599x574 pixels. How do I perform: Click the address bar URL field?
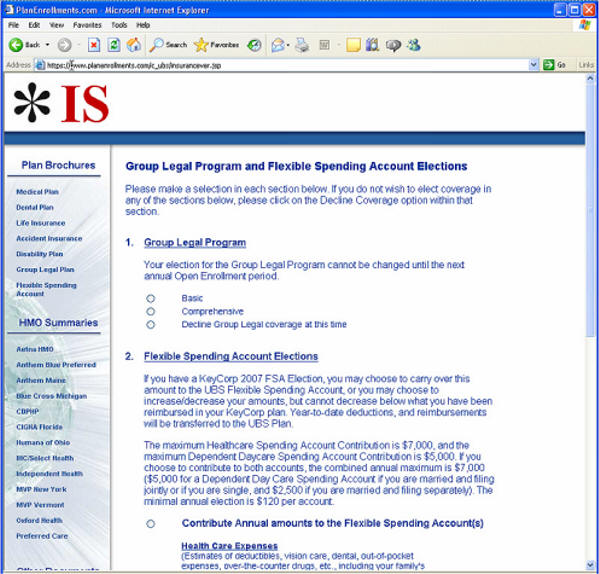(287, 65)
